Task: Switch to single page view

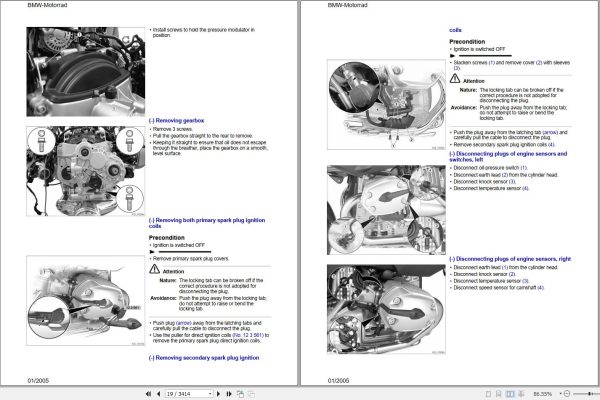Action: coord(488,394)
